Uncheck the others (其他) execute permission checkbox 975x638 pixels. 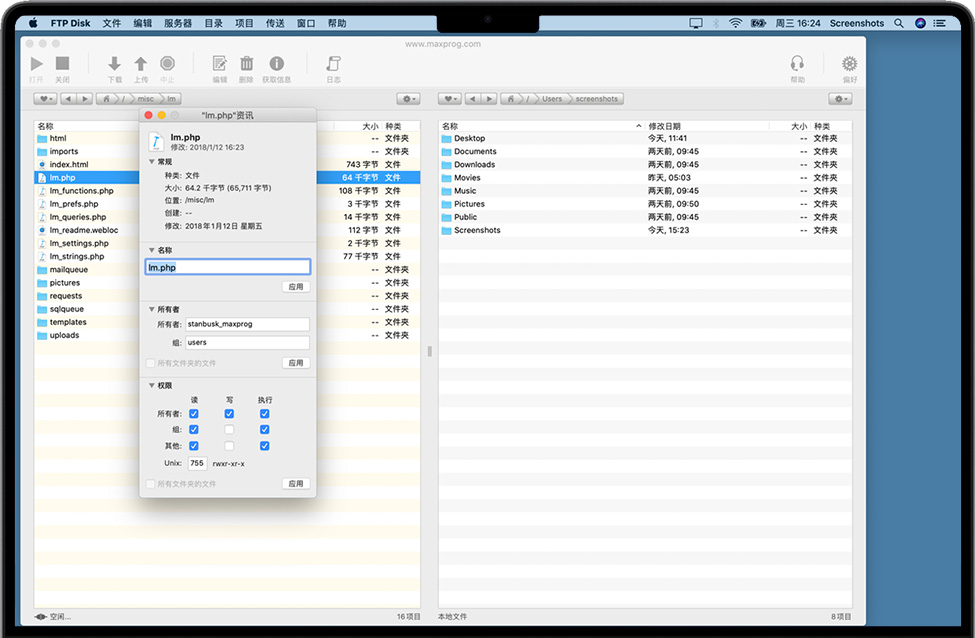coord(265,446)
